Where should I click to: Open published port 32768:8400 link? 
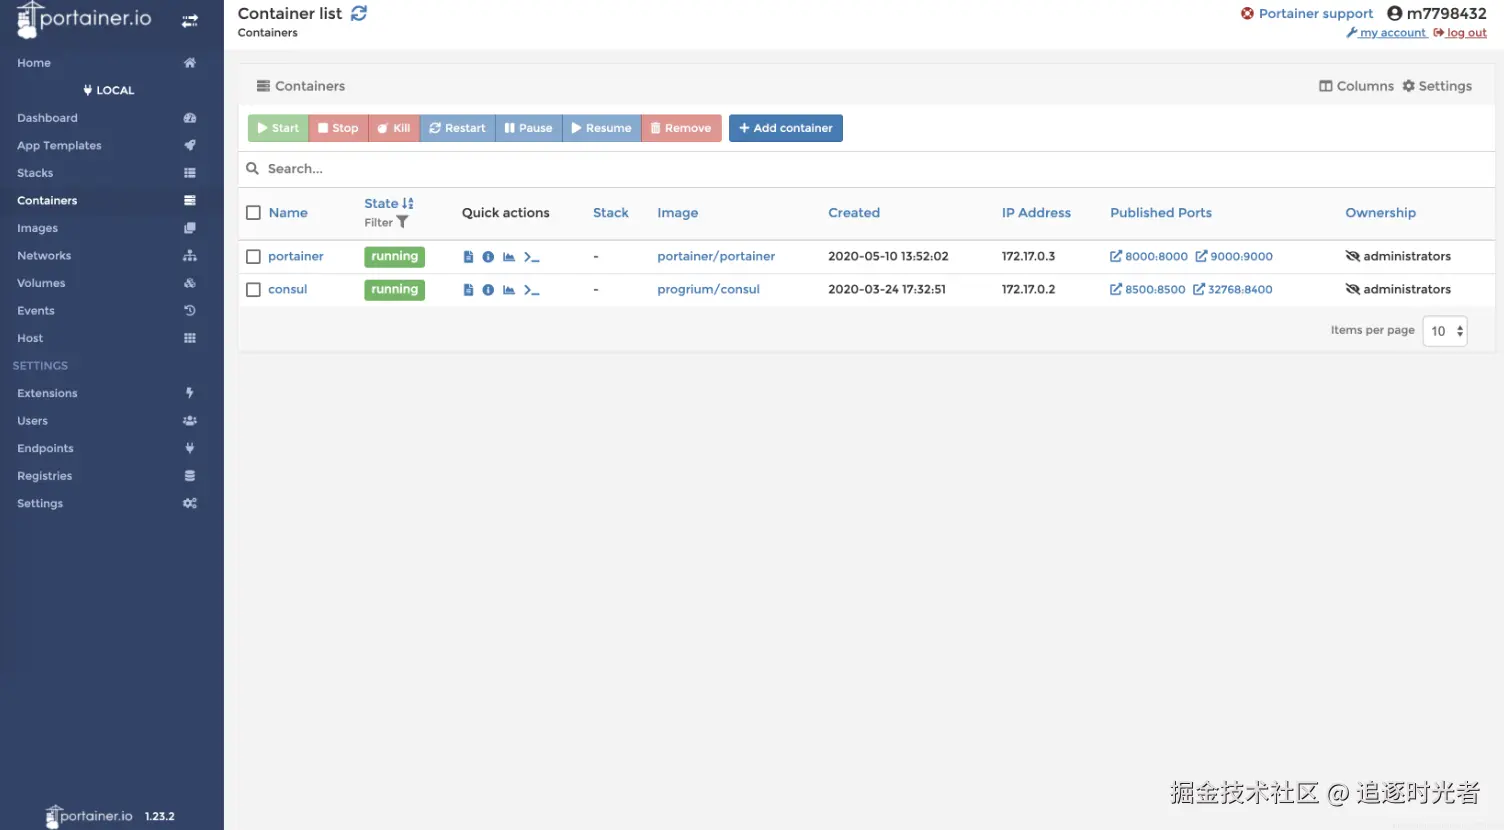tap(1233, 289)
